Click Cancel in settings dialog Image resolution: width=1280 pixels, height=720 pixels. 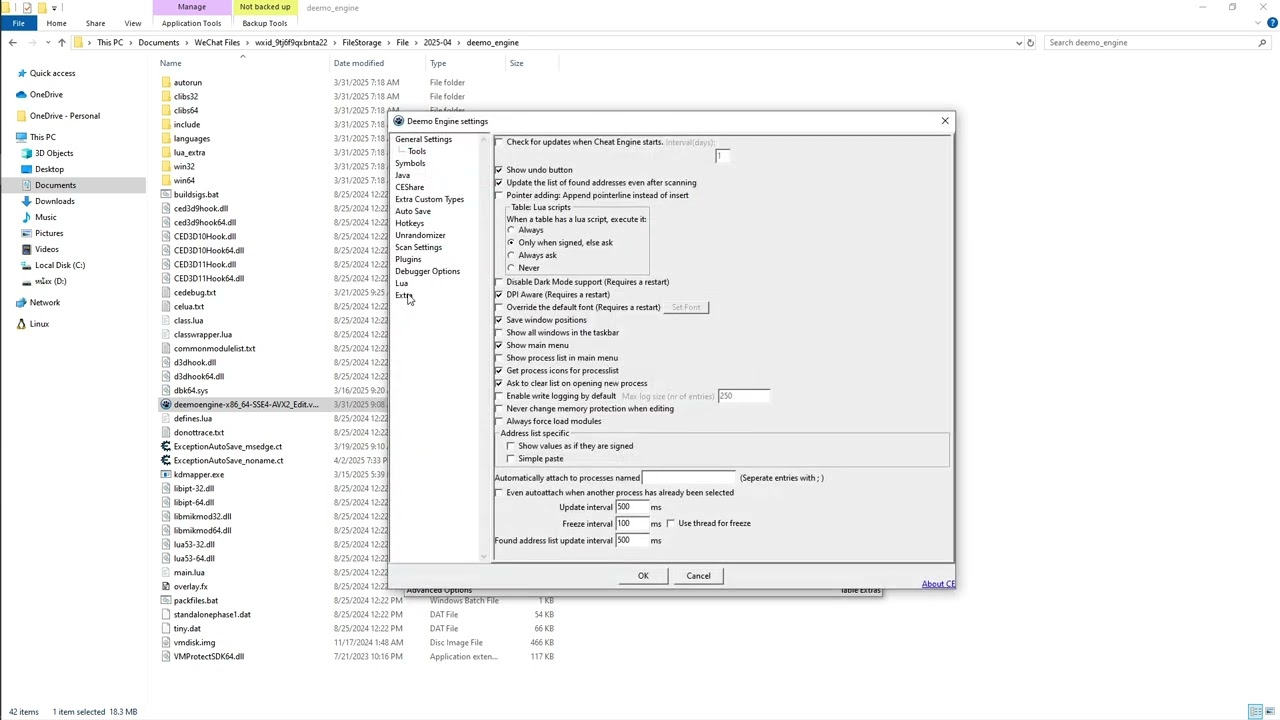(698, 576)
